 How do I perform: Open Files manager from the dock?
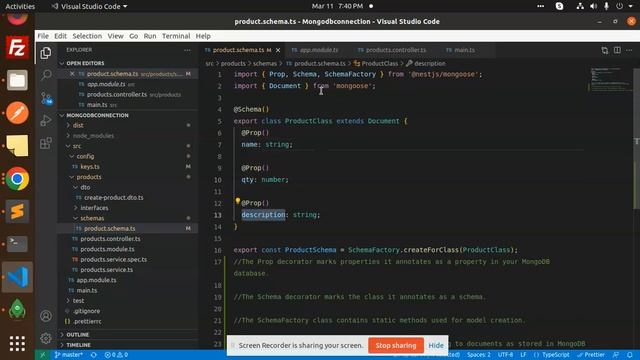tap(17, 80)
